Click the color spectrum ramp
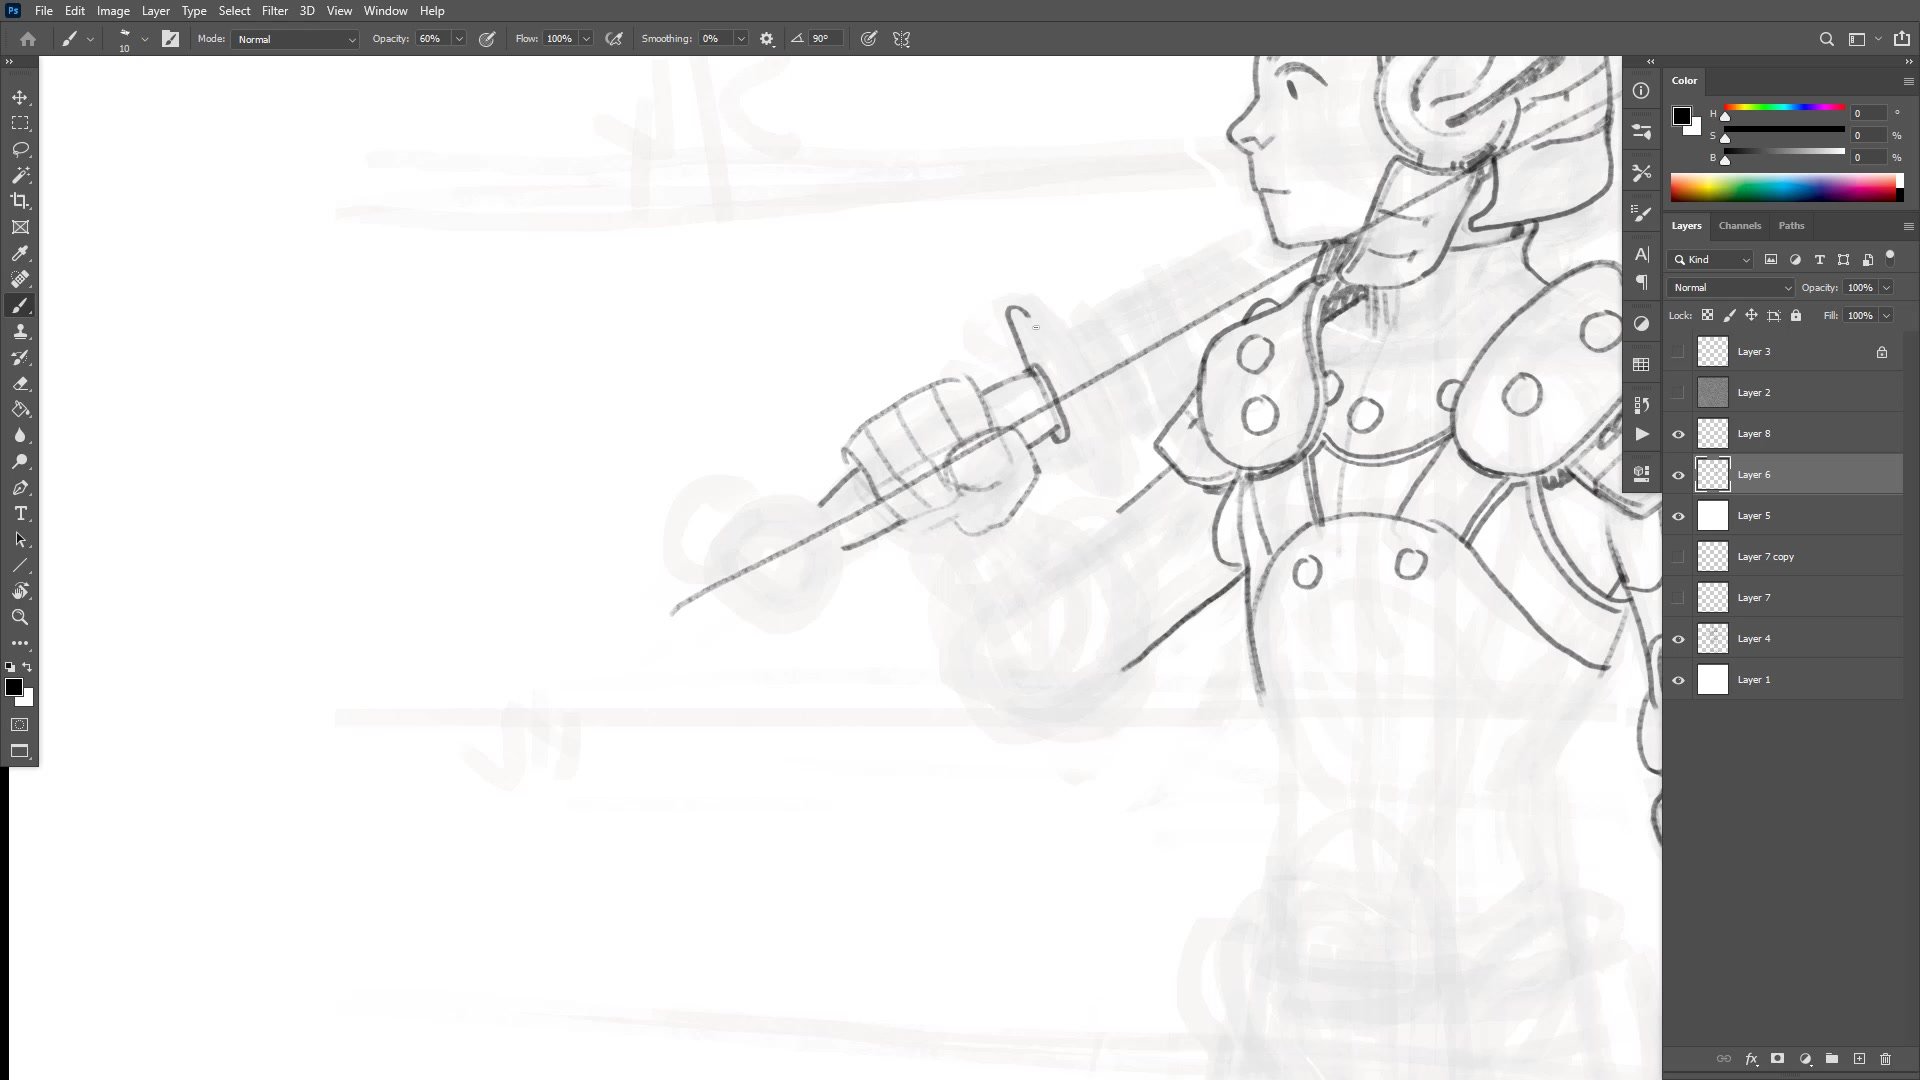1920x1080 pixels. pos(1783,188)
